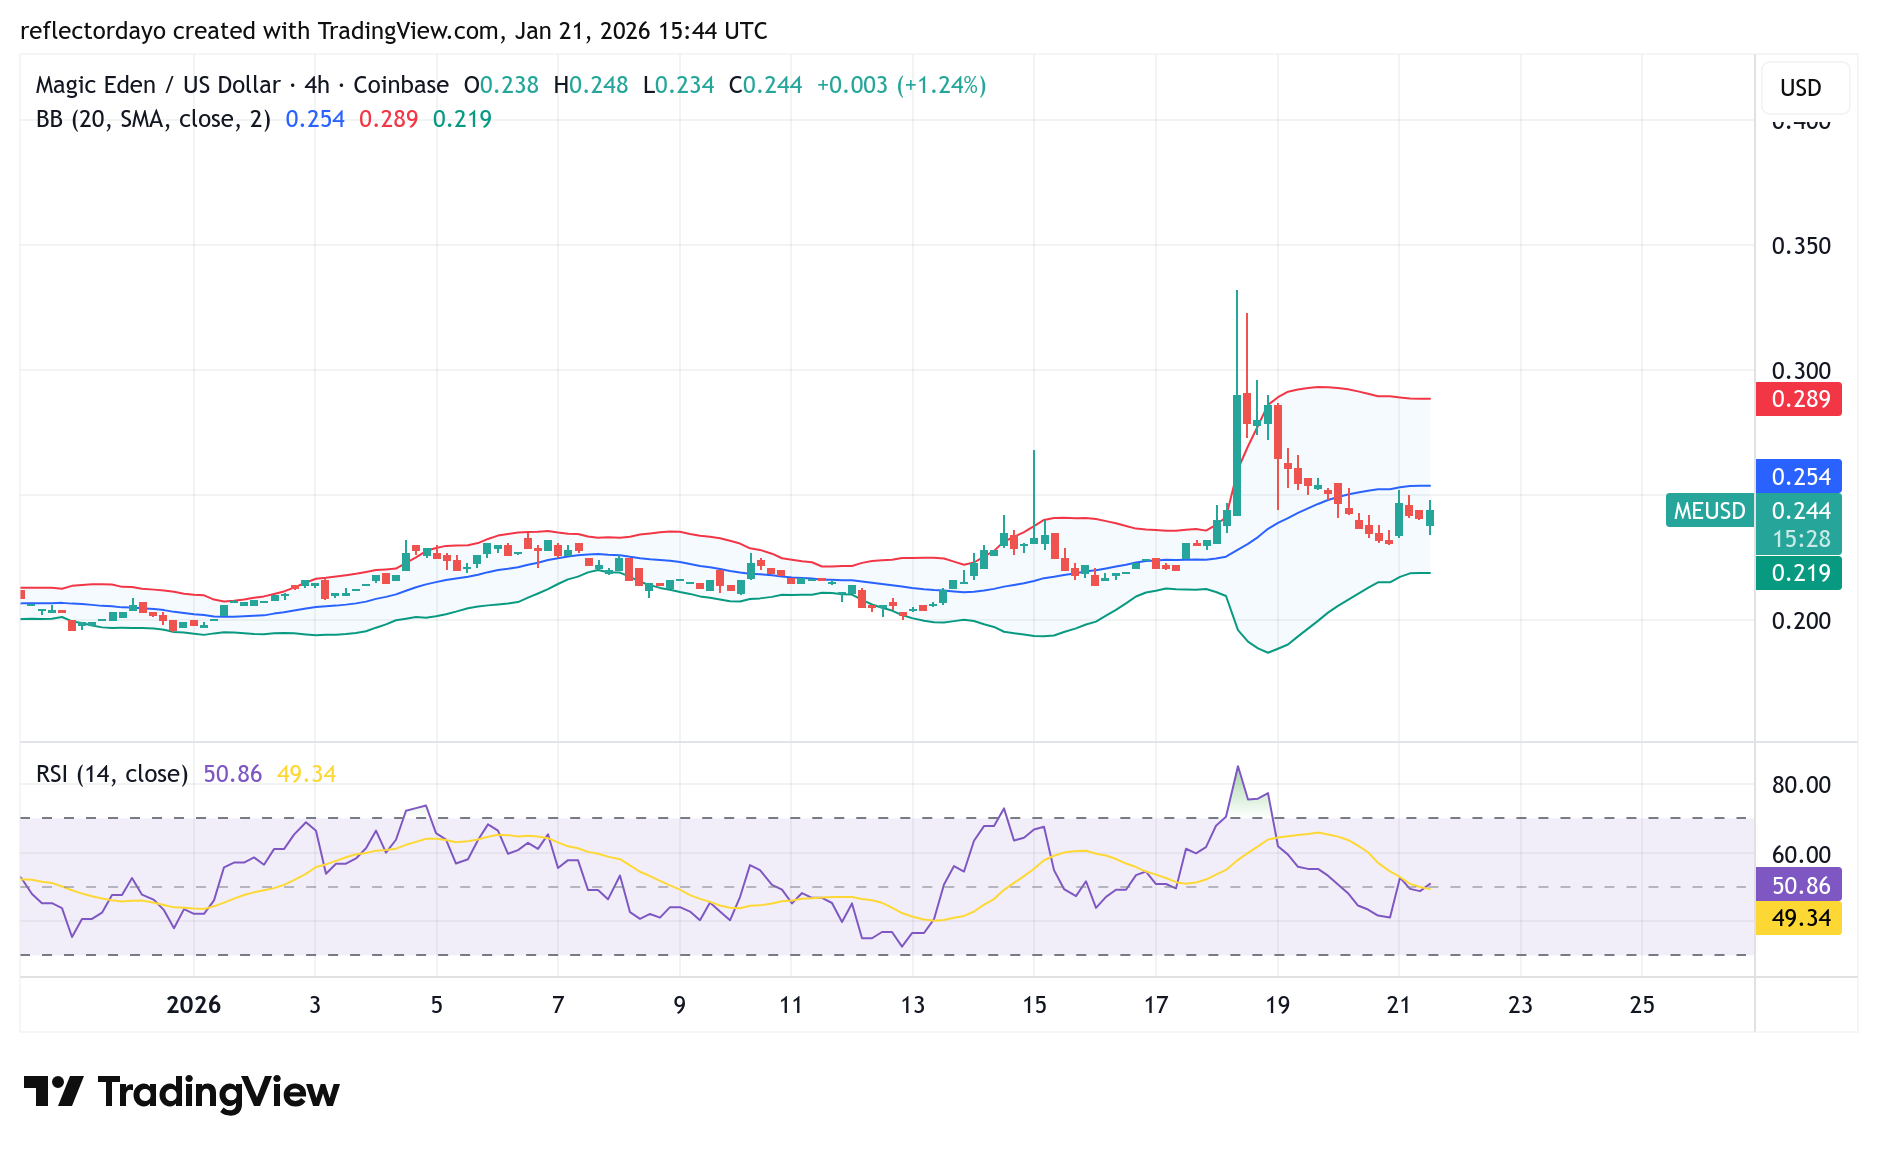1878x1152 pixels.
Task: Click the +0.003 (+1.24%) change text
Action: [x=901, y=85]
